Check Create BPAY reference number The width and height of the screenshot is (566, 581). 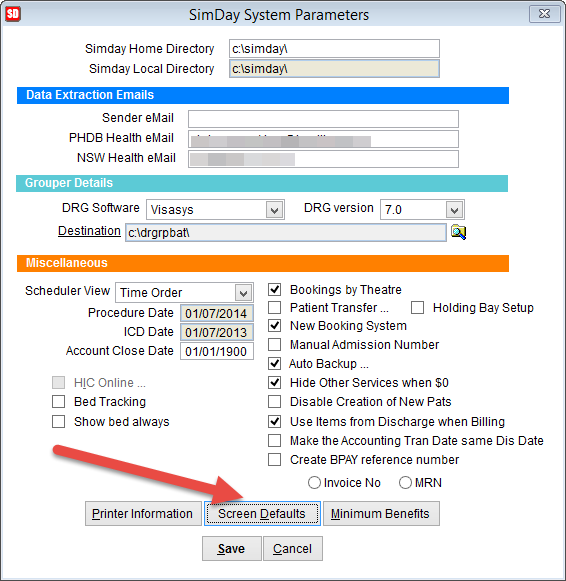click(x=274, y=459)
